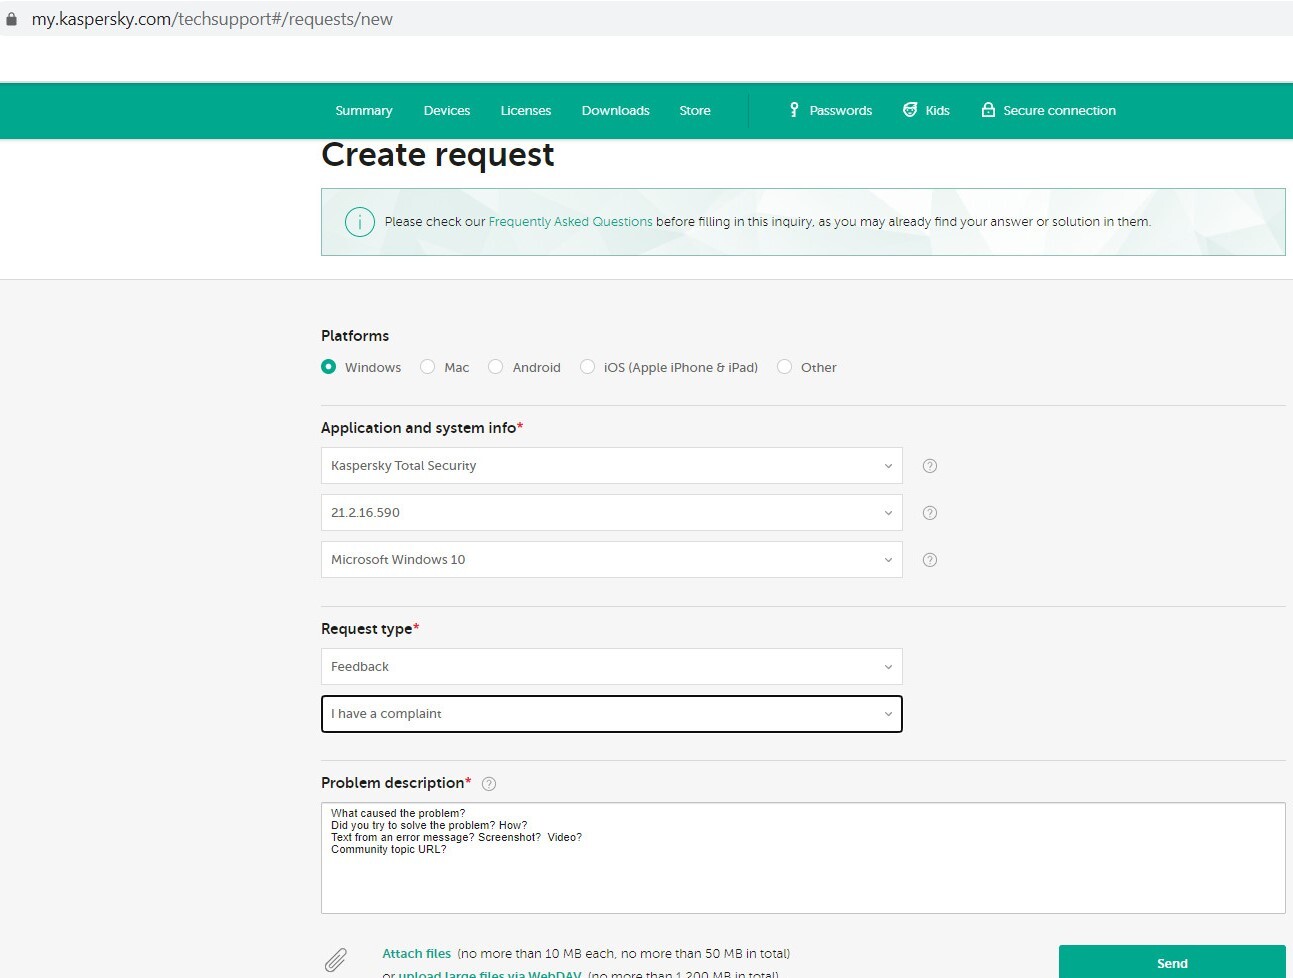Click inside the Problem description text area
The image size is (1293, 978).
pyautogui.click(x=803, y=858)
